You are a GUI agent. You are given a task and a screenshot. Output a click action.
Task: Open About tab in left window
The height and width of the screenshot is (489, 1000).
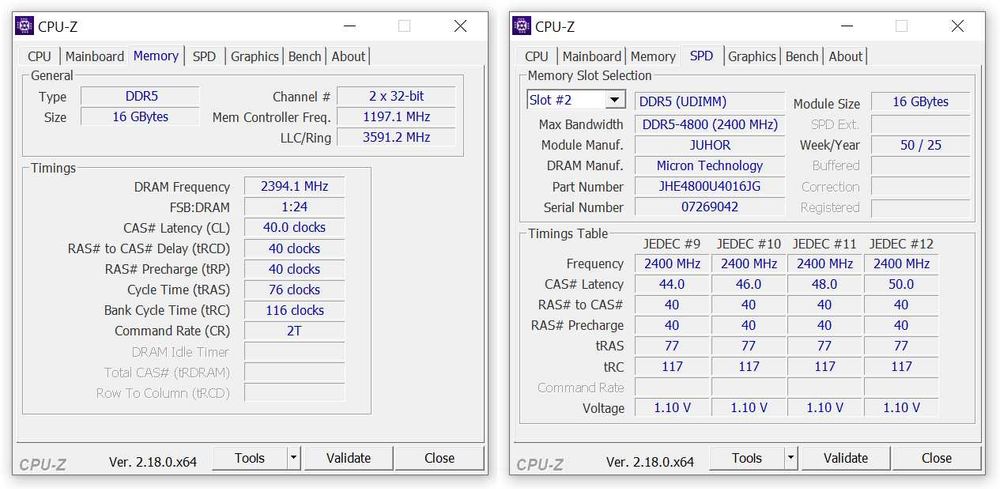348,57
